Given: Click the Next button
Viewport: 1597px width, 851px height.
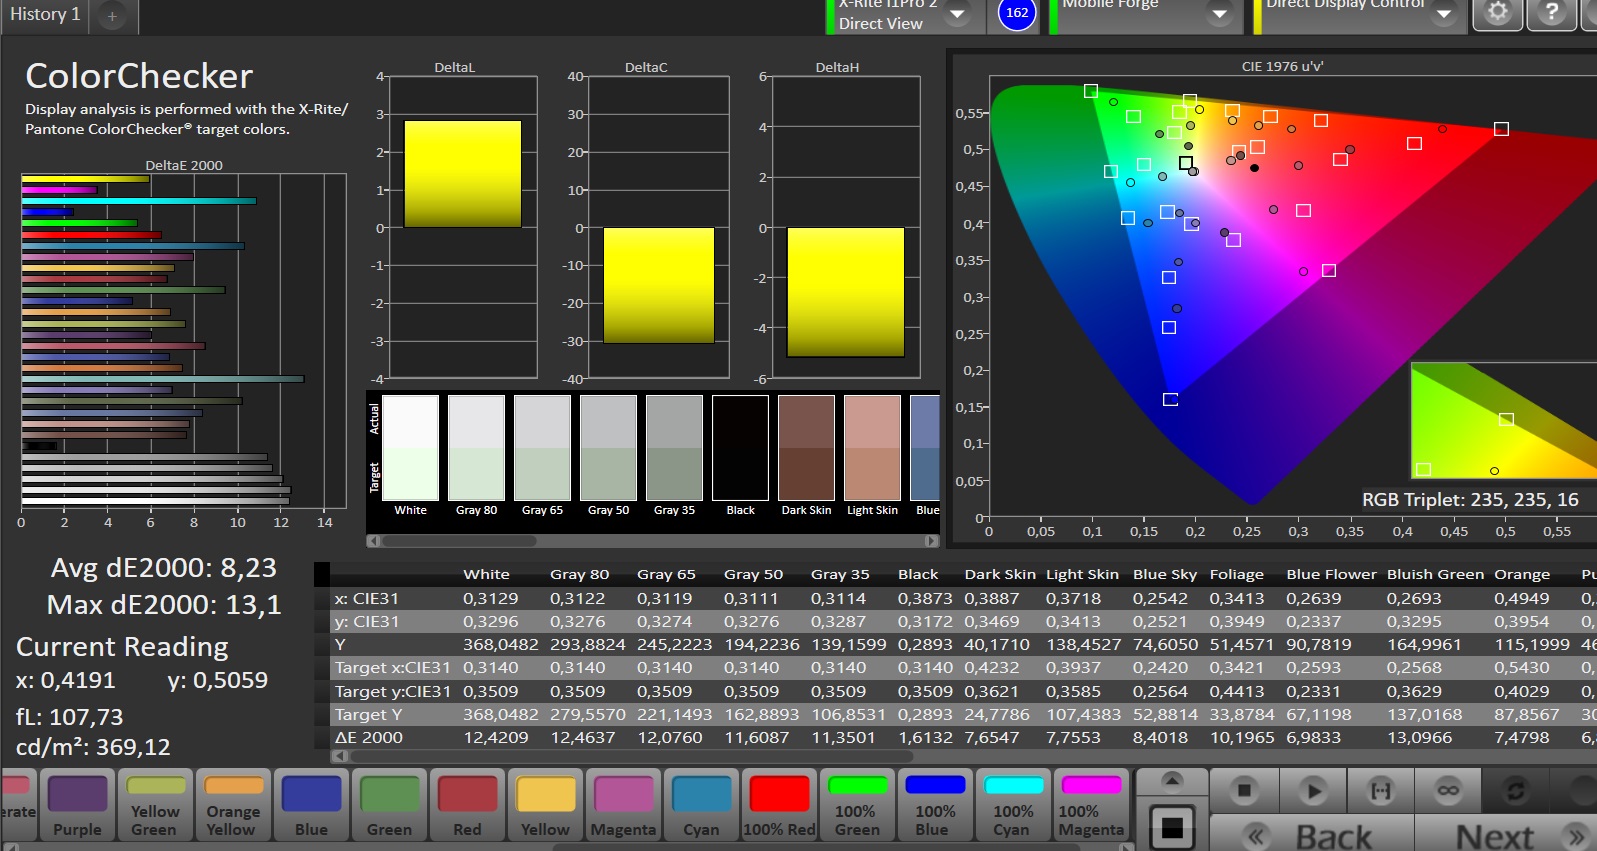Looking at the screenshot, I should (1505, 835).
